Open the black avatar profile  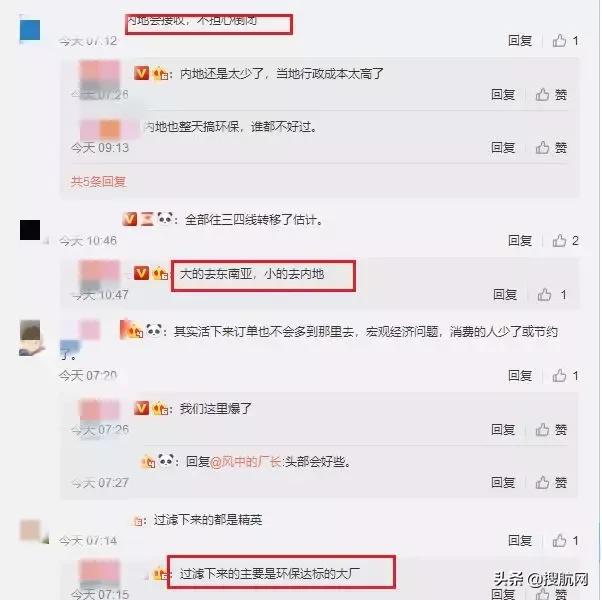pyautogui.click(x=30, y=230)
